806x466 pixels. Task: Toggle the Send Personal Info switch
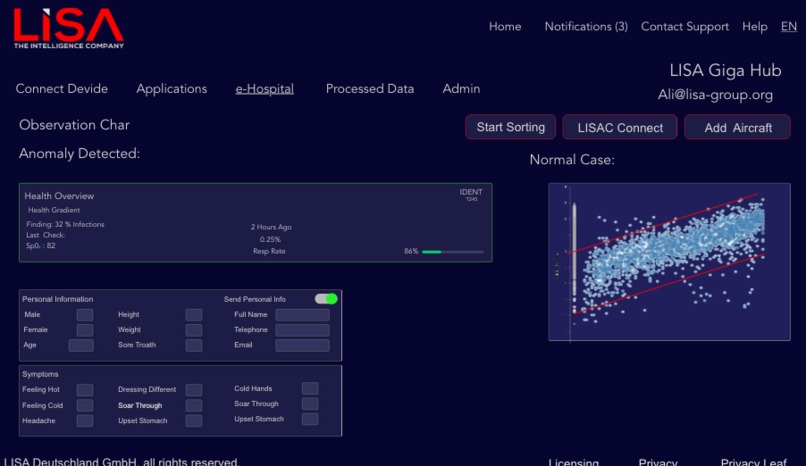tap(326, 299)
